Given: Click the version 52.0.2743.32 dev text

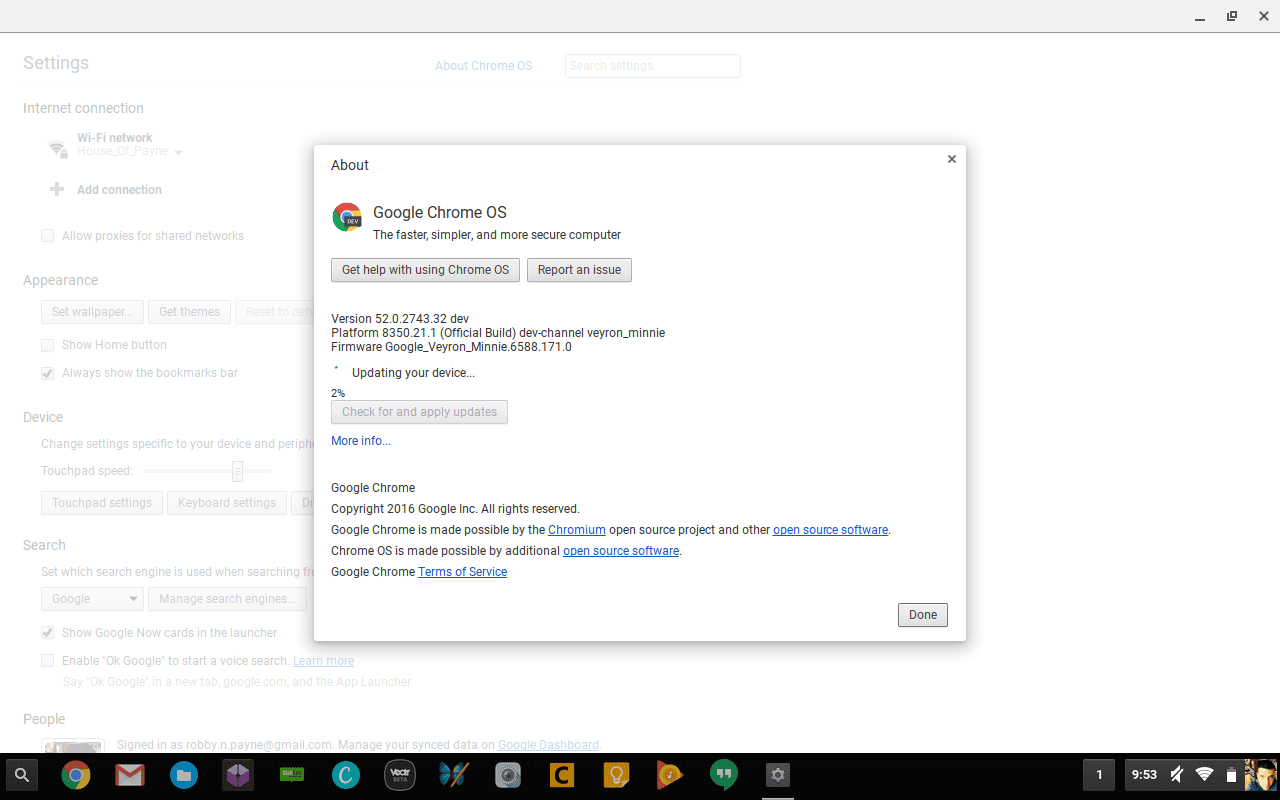Looking at the screenshot, I should coord(400,319).
